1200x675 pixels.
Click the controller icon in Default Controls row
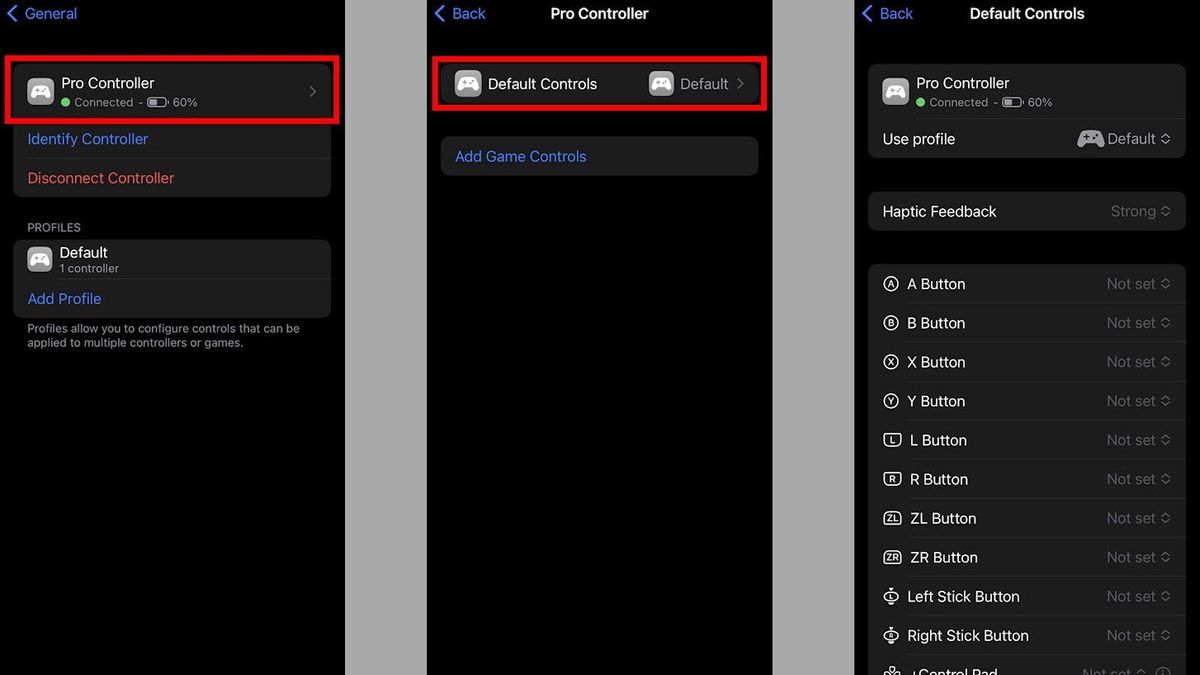coord(467,83)
